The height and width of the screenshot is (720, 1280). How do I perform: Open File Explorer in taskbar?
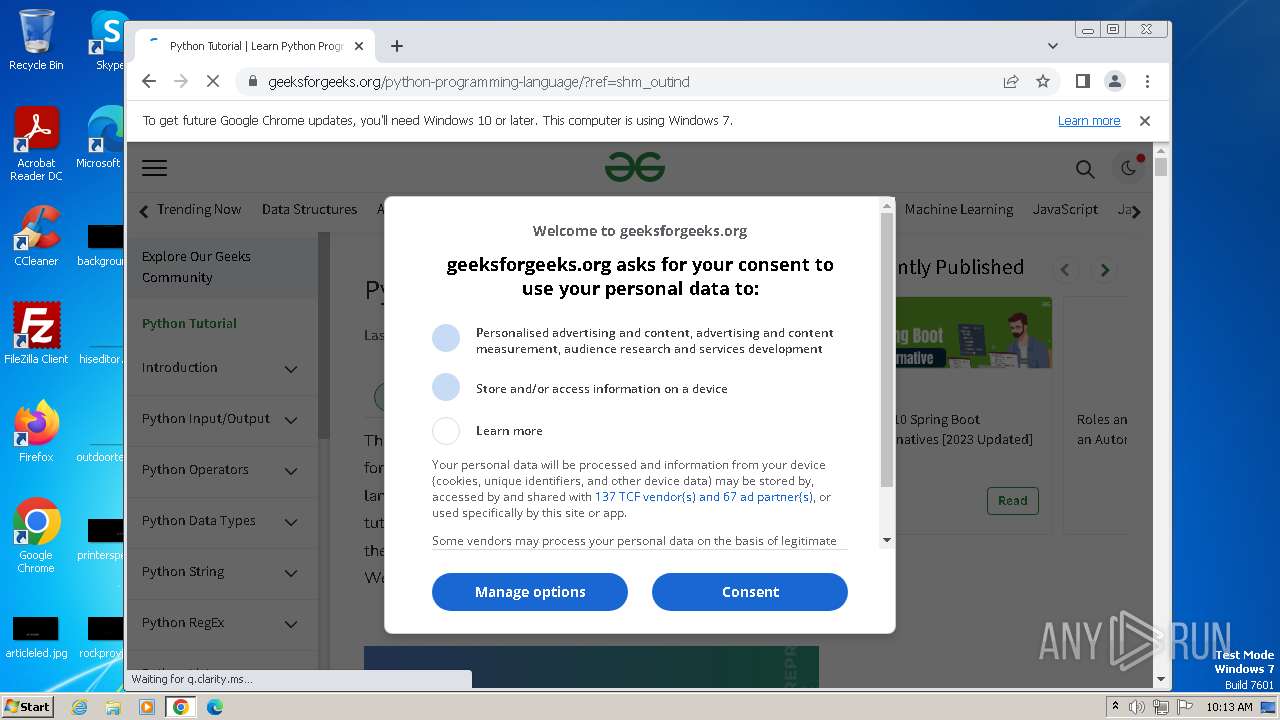coord(113,707)
